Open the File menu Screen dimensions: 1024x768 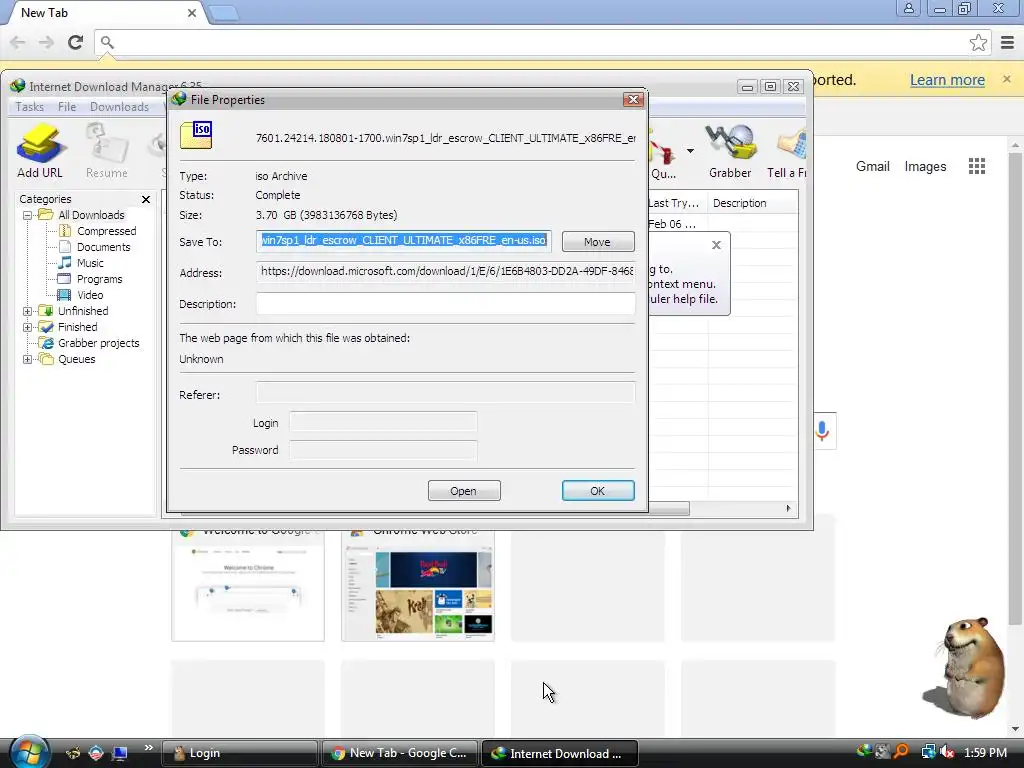(x=67, y=106)
